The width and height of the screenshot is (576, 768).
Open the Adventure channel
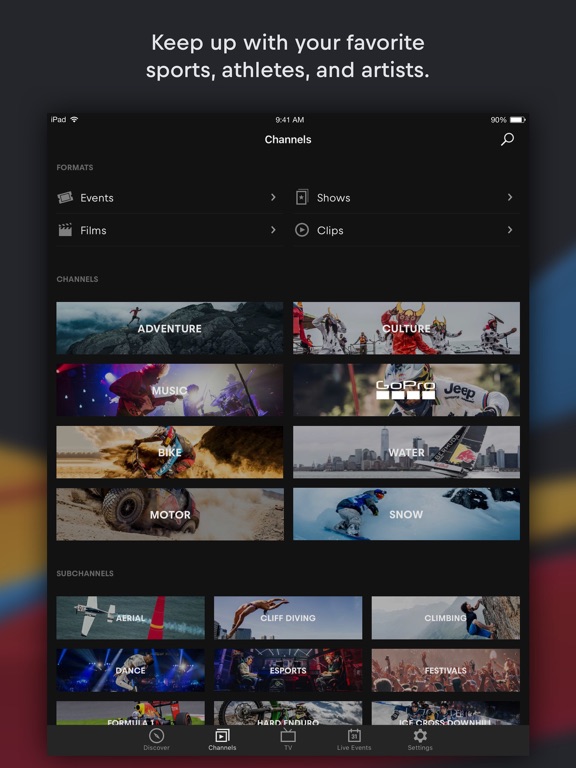[169, 328]
